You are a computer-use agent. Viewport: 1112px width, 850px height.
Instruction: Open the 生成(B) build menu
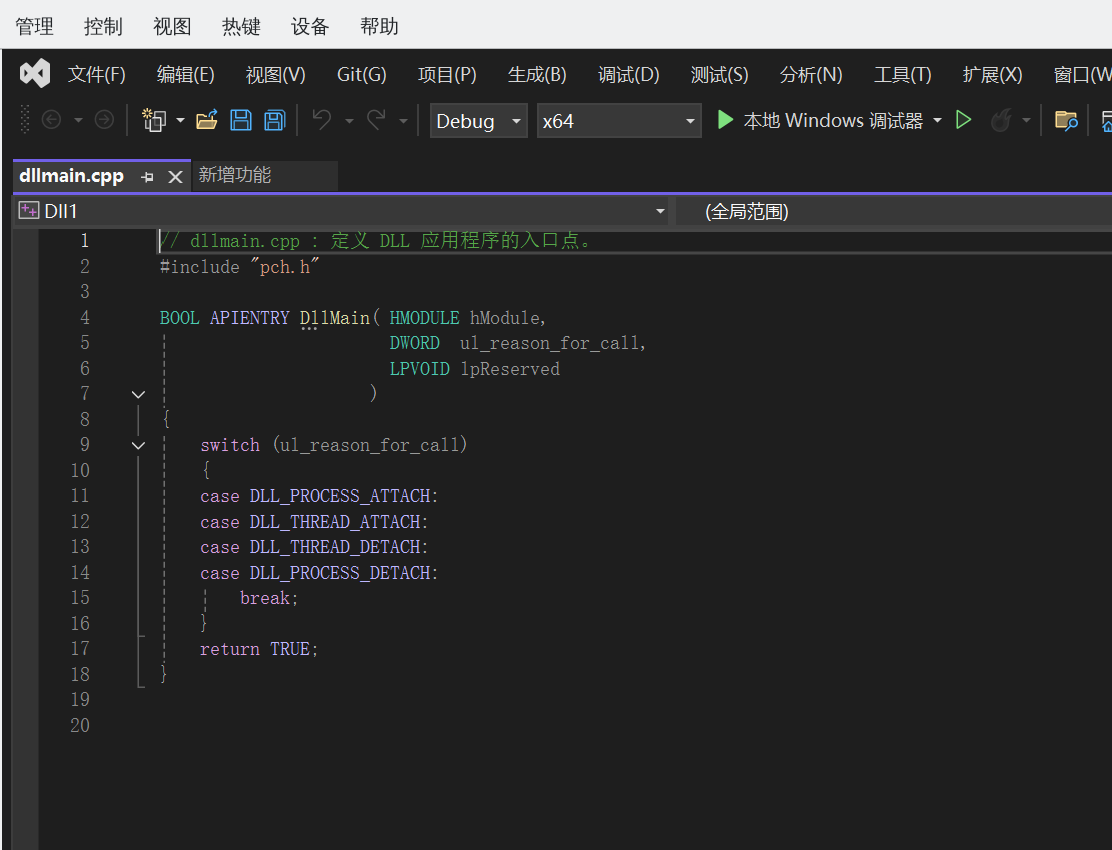(x=537, y=75)
